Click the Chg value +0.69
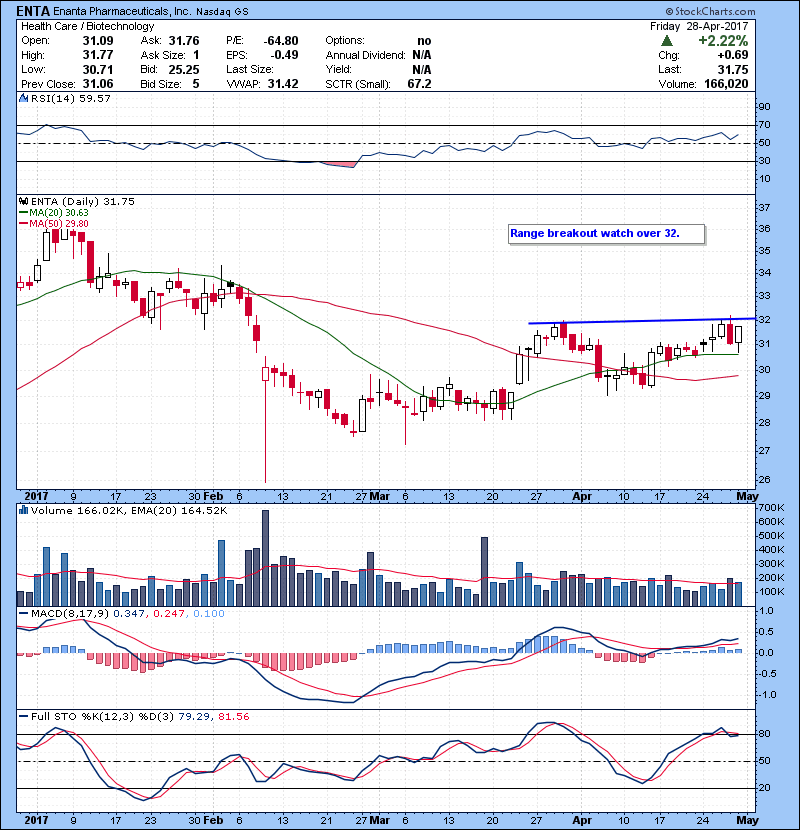The height and width of the screenshot is (830, 800). [733, 55]
